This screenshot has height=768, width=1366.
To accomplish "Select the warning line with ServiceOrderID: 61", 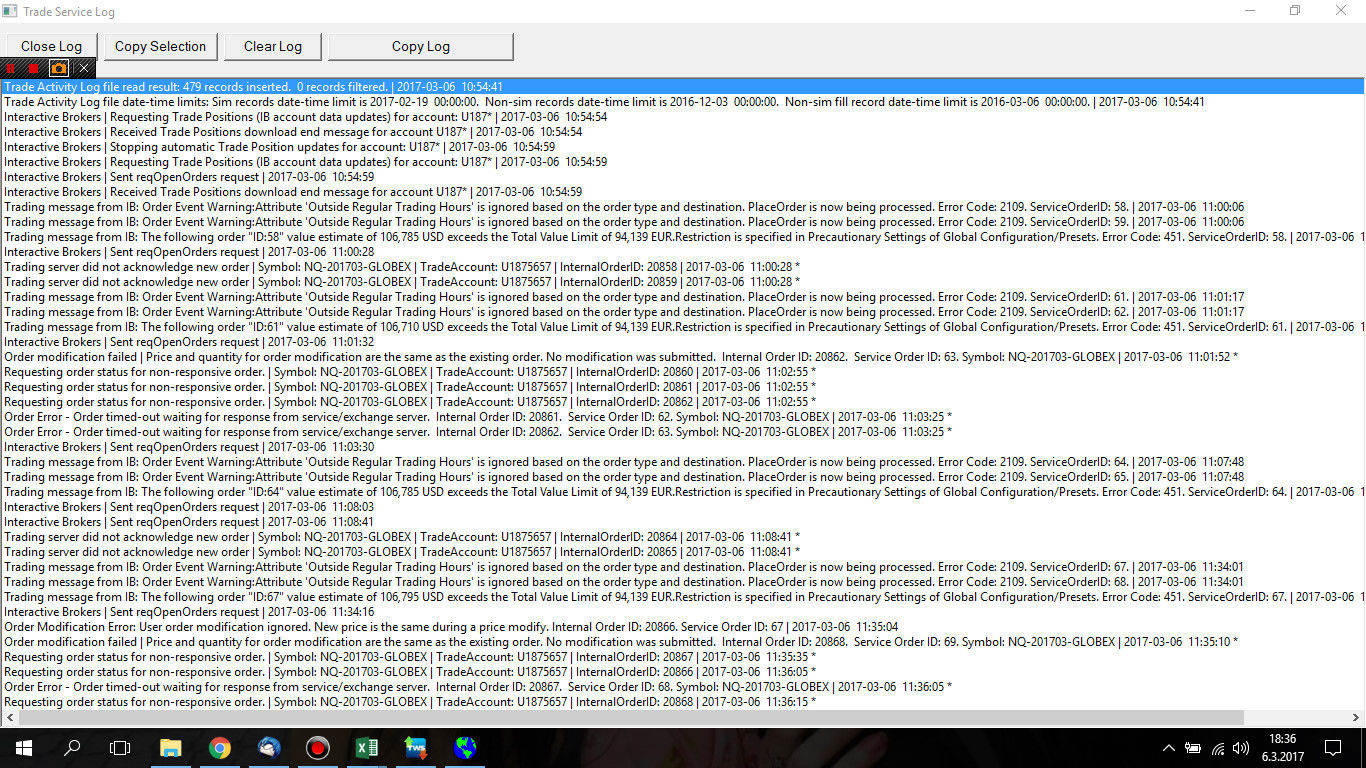I will (x=683, y=297).
